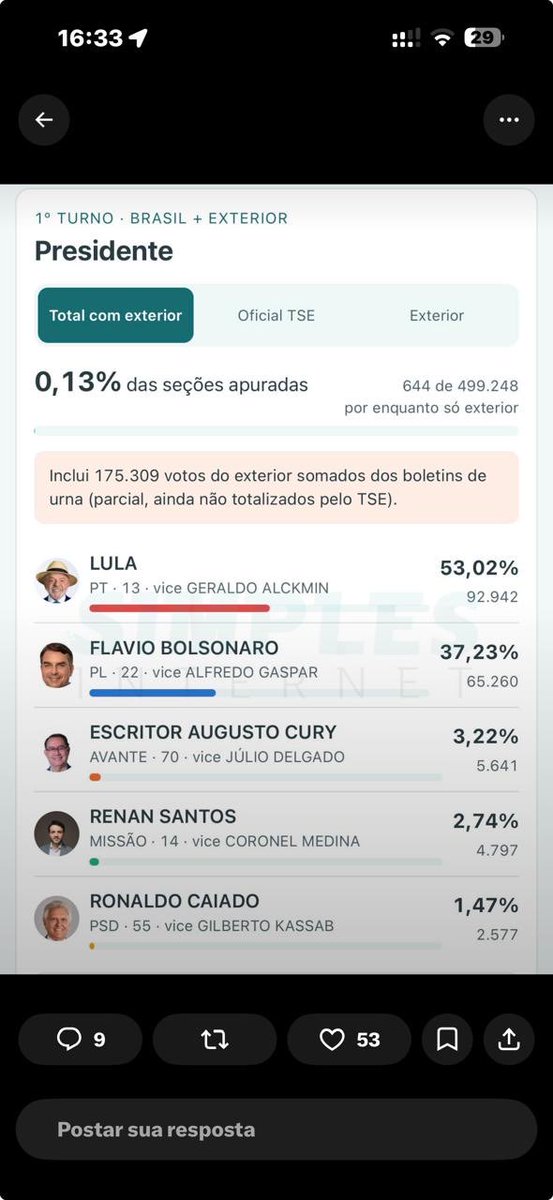
Task: Select the Total com exterior tab
Action: point(116,315)
